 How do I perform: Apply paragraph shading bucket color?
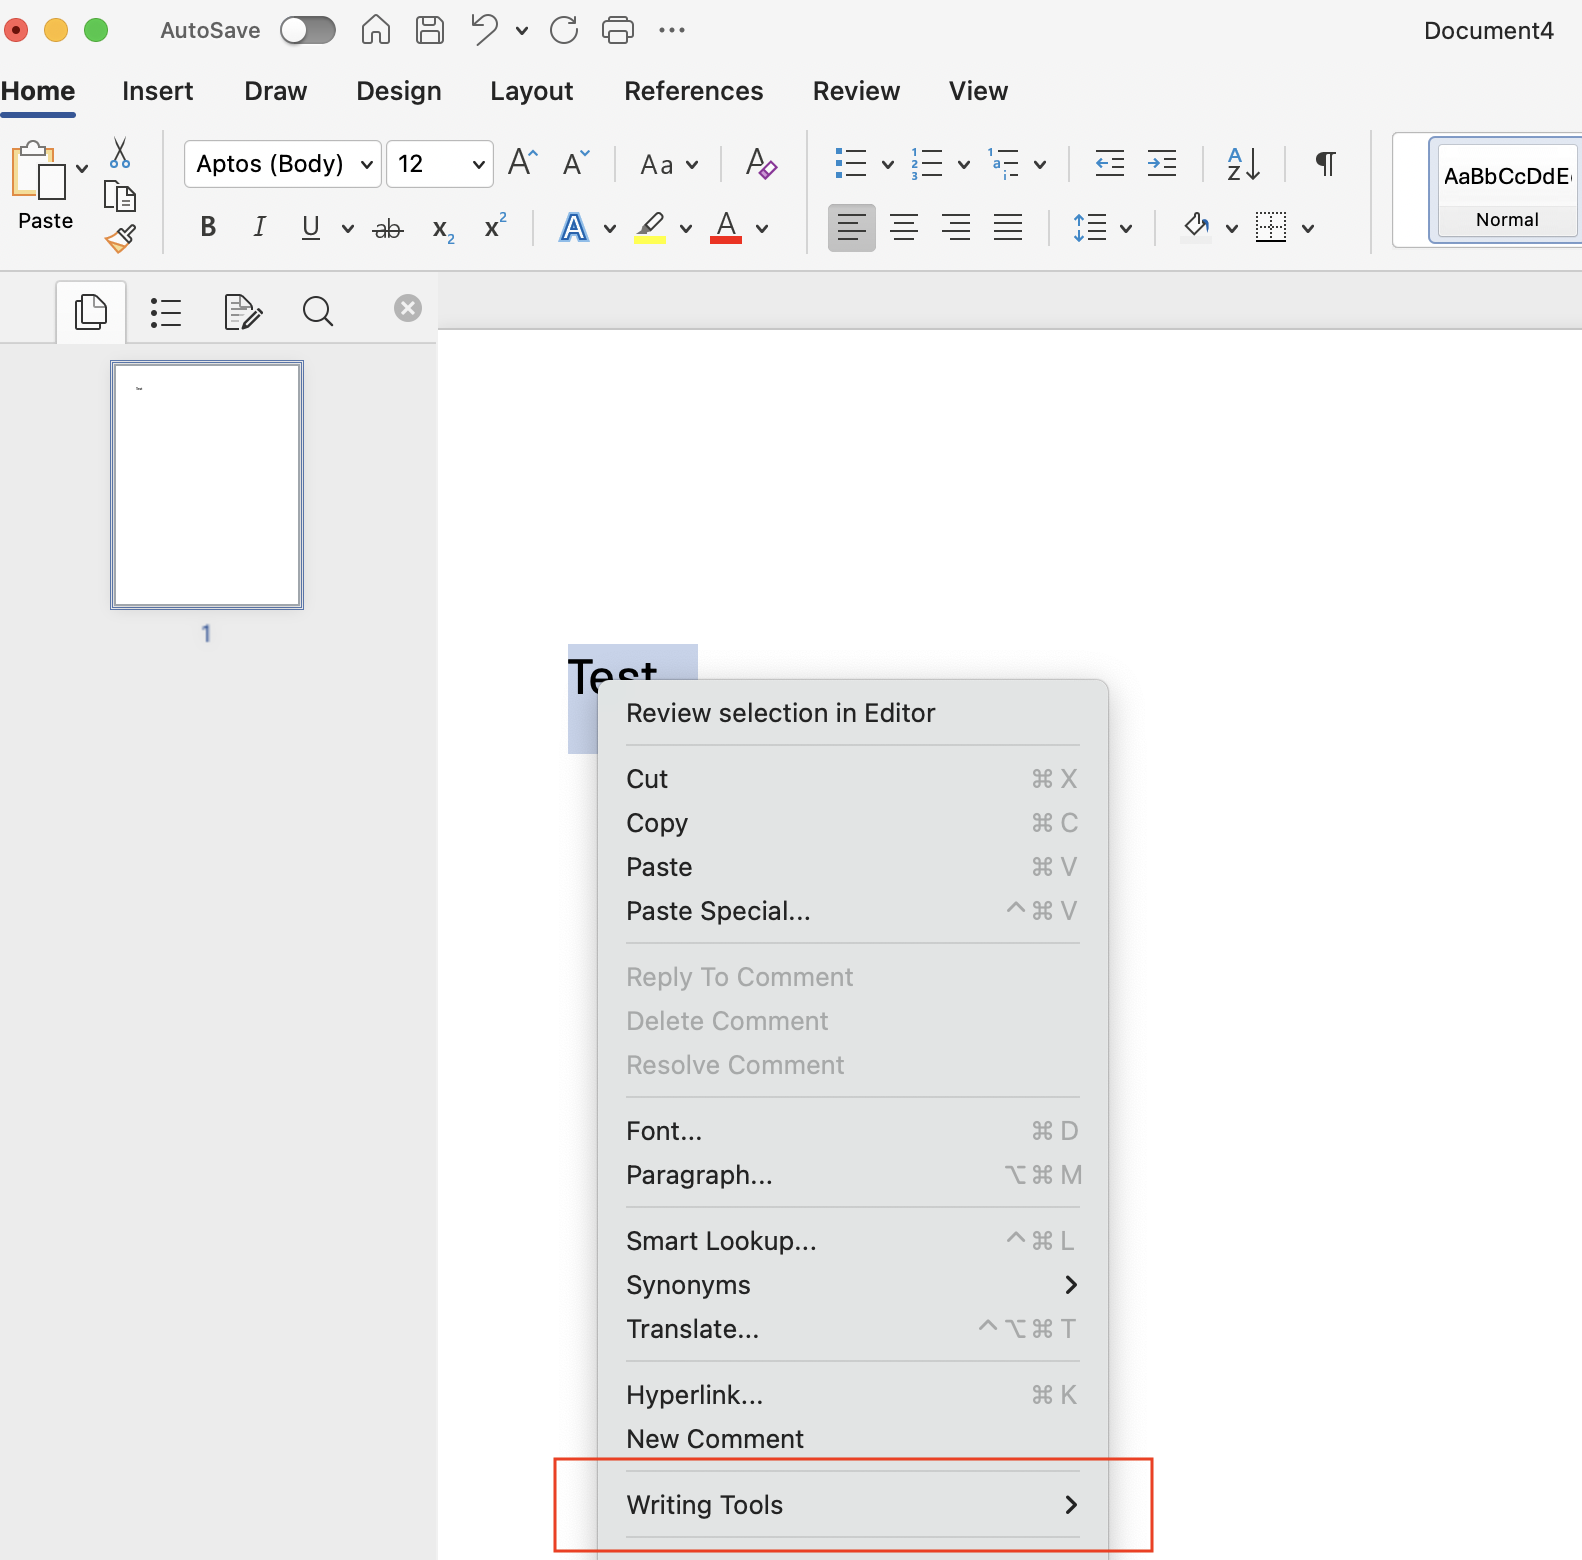pos(1196,227)
